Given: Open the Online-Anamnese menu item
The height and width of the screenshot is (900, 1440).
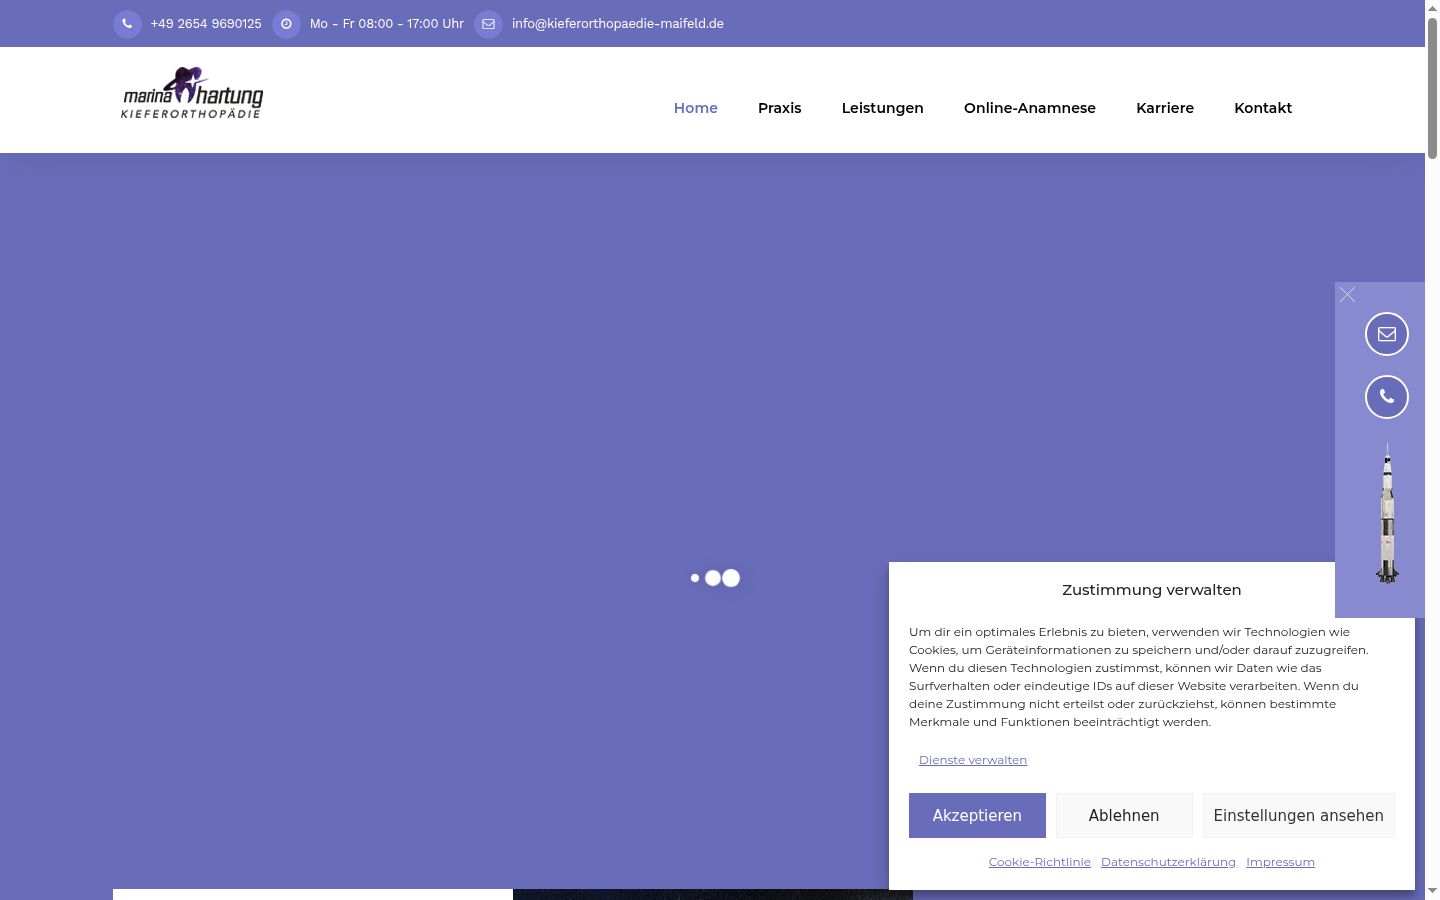Looking at the screenshot, I should (x=1030, y=108).
